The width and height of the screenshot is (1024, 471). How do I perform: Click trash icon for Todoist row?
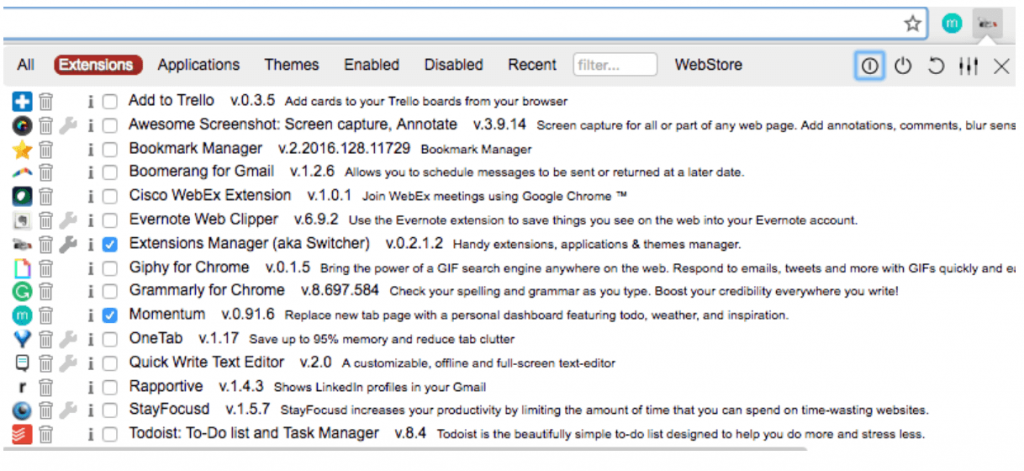tap(46, 434)
